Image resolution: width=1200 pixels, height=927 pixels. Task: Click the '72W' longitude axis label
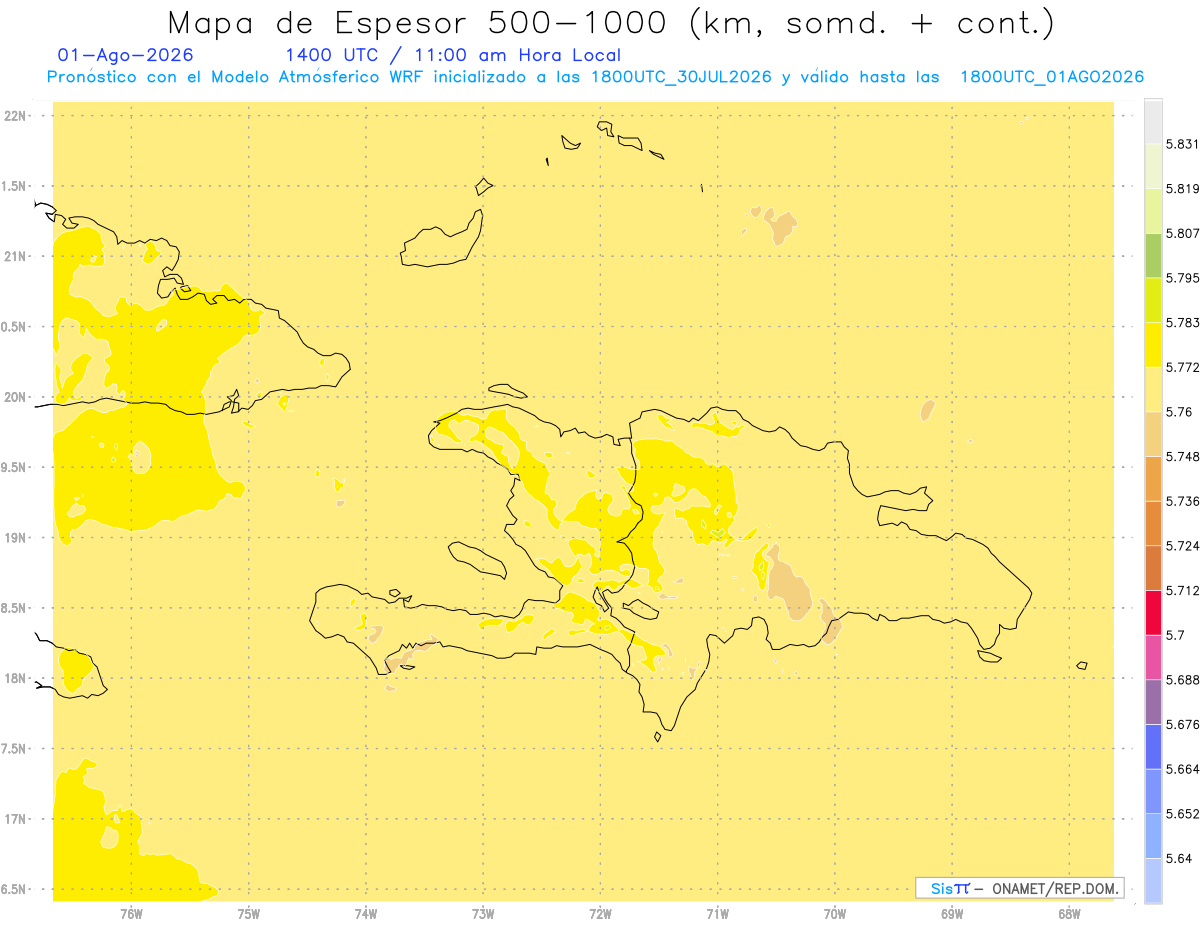(600, 913)
